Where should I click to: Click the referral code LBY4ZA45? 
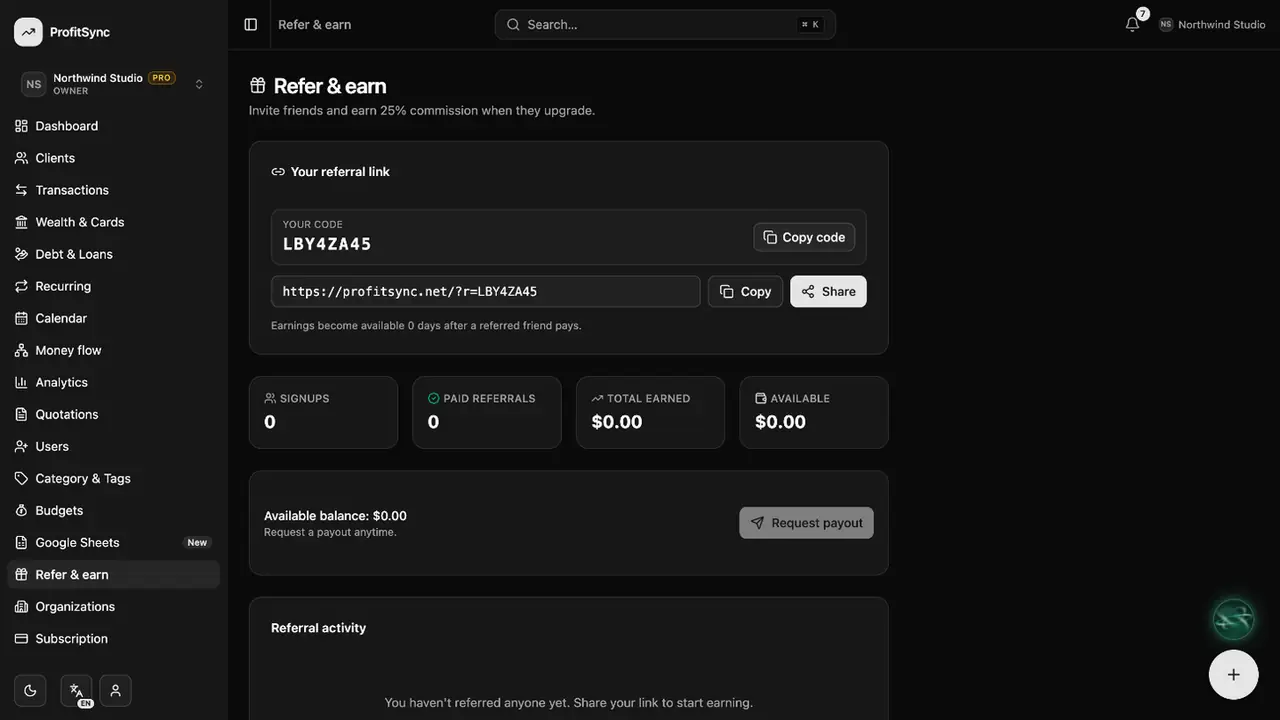[327, 244]
